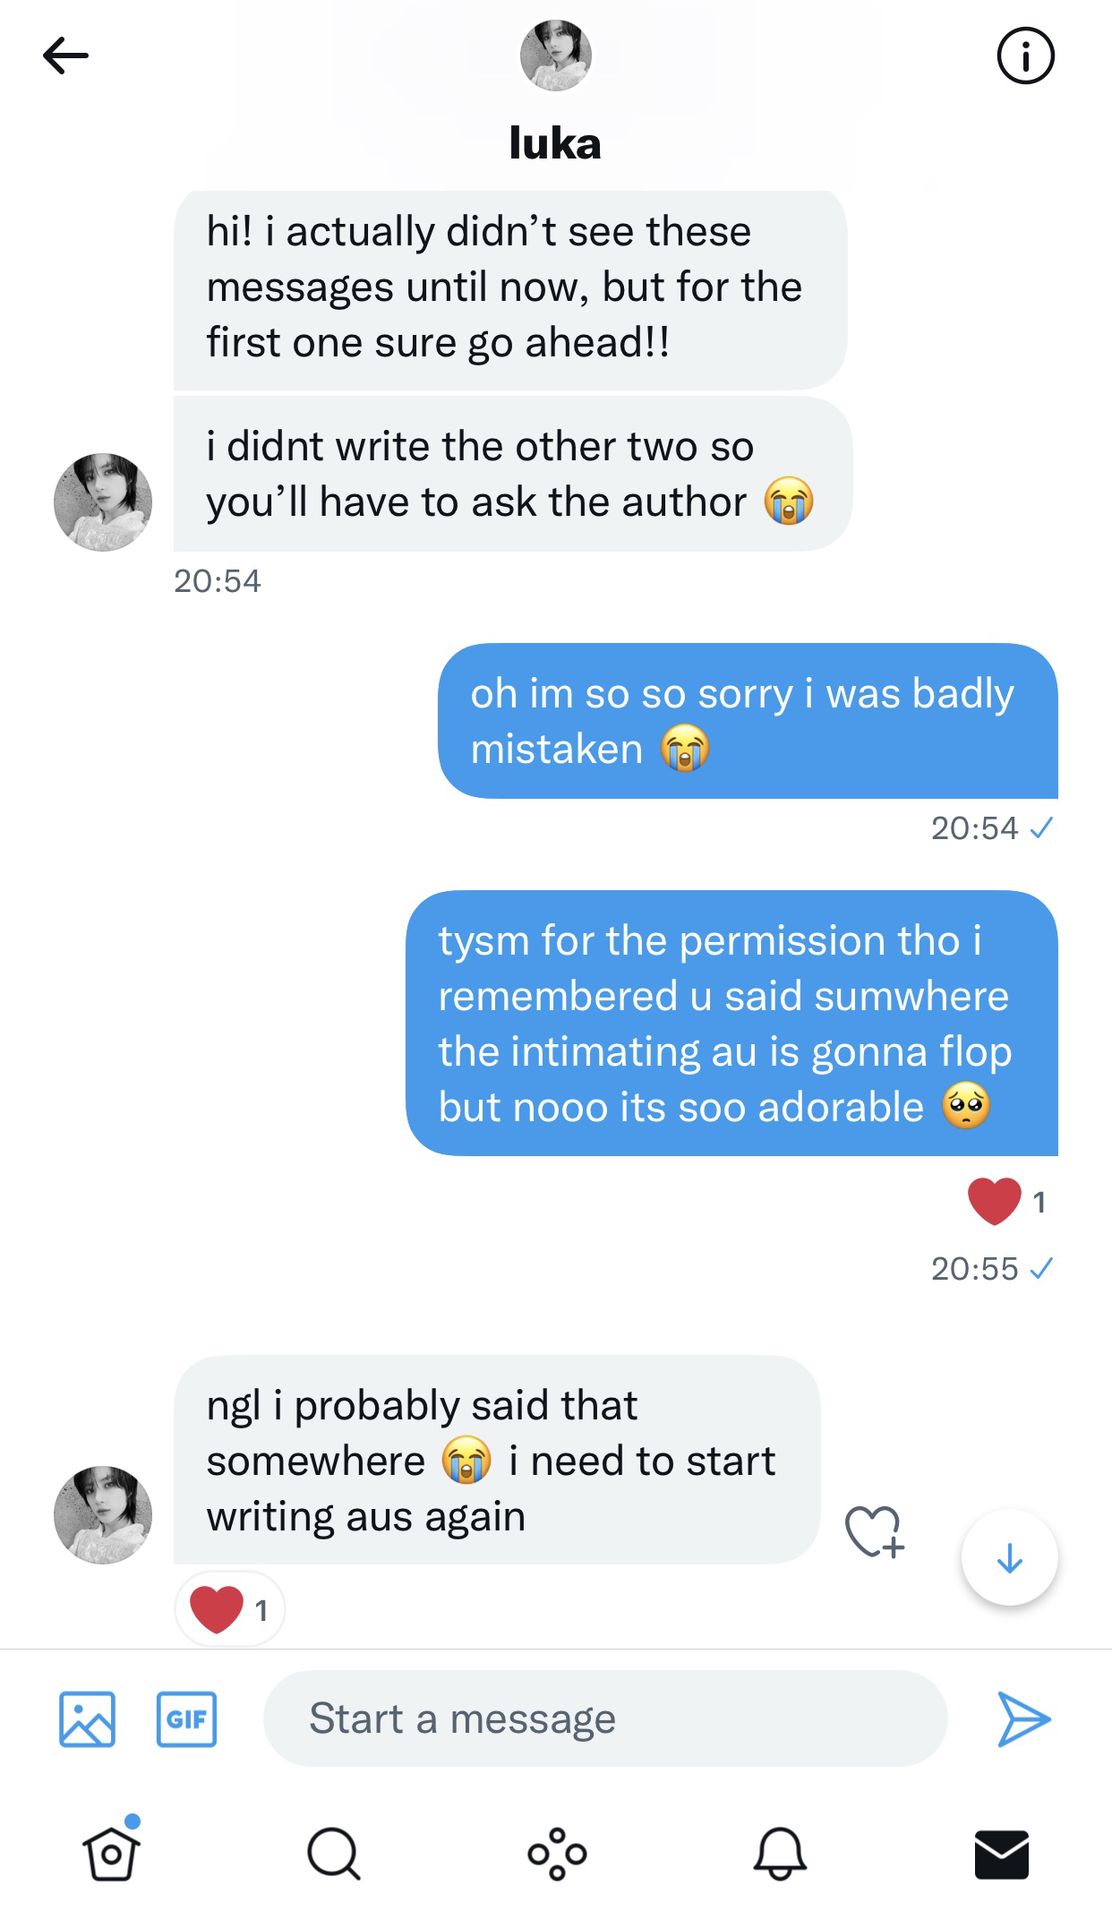
Task: Open luka's profile picture in header
Action: point(556,55)
